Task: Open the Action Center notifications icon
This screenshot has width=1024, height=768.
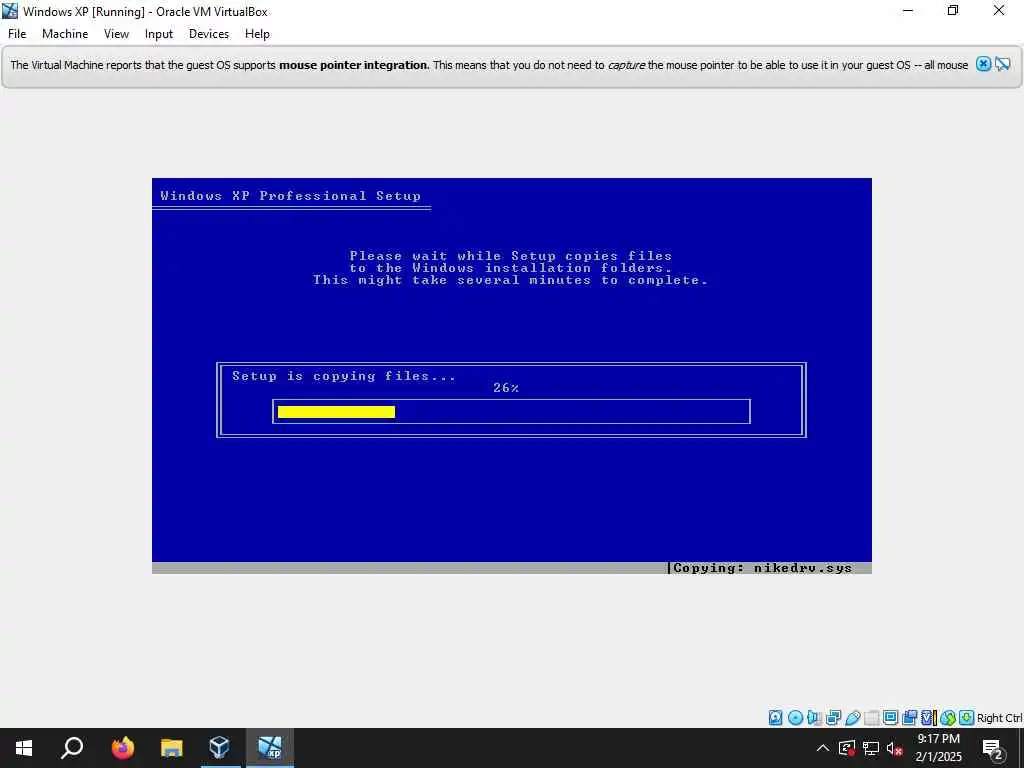Action: click(993, 748)
